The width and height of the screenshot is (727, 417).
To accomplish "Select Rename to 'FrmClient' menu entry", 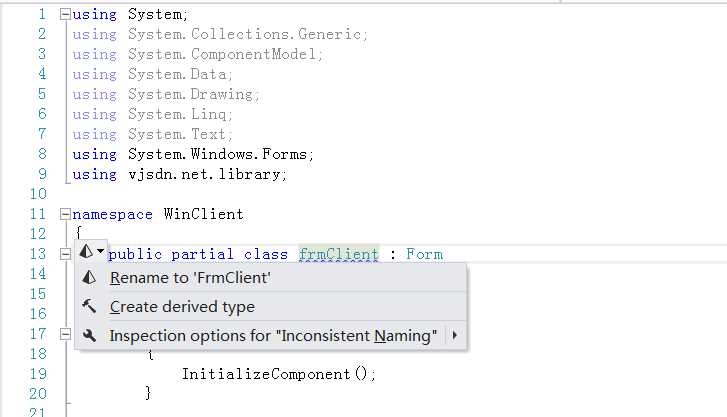I will coord(271,277).
